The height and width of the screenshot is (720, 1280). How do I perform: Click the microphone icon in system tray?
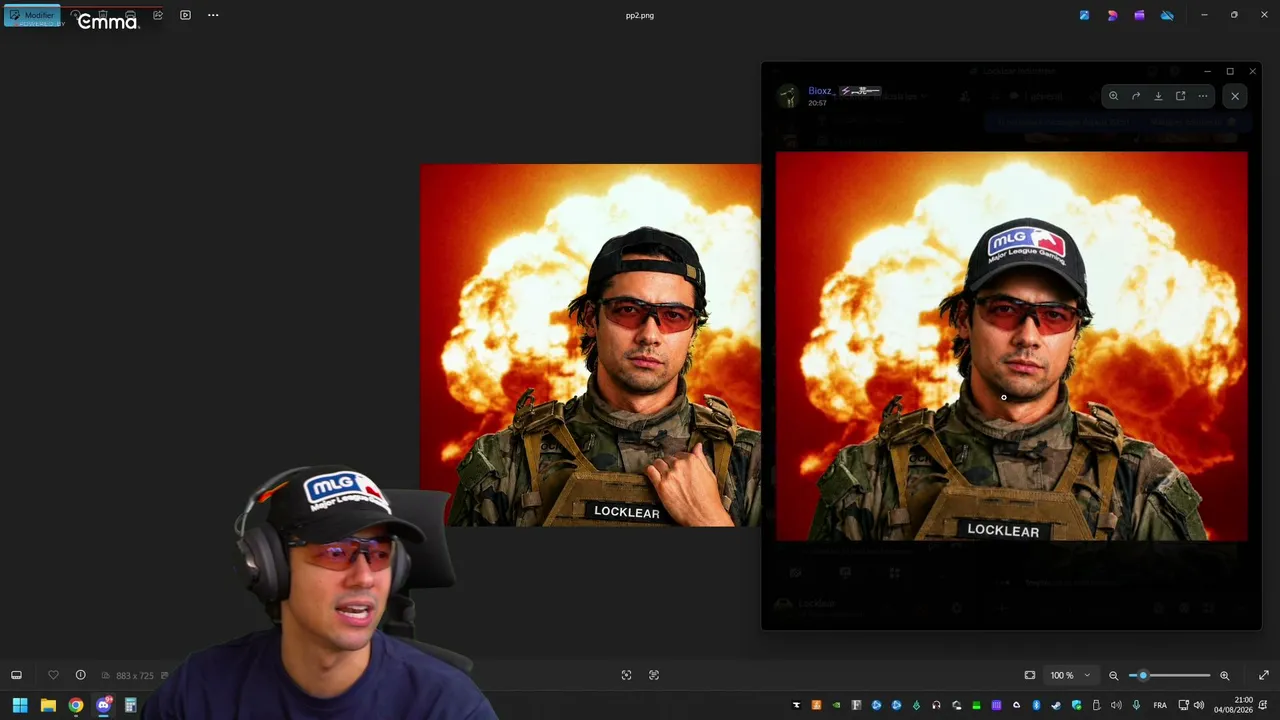point(1136,705)
